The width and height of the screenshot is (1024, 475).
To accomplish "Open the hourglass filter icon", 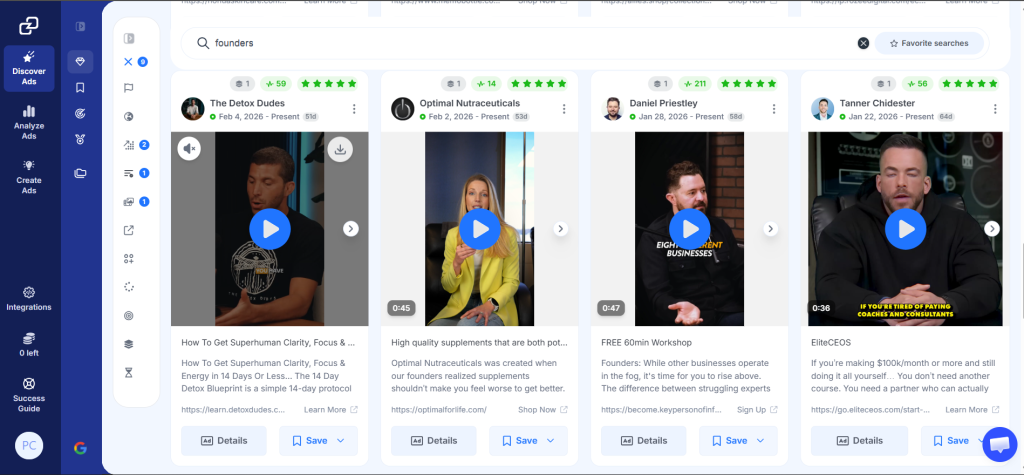I will click(129, 372).
